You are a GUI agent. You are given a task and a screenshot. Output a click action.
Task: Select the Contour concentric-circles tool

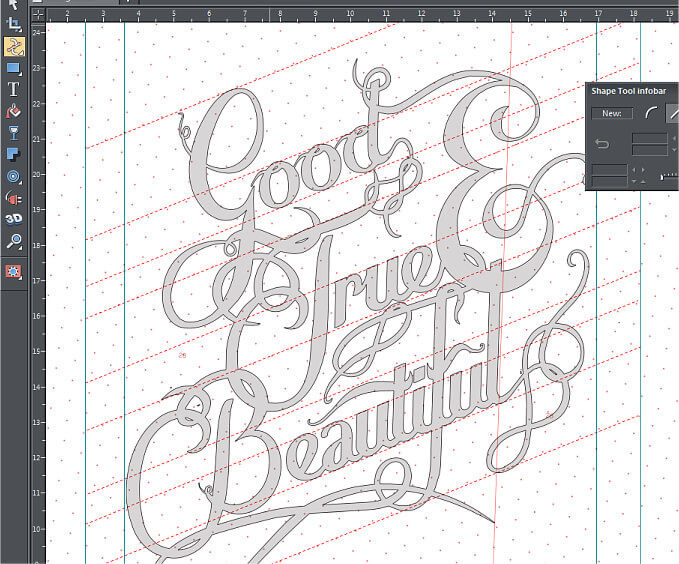coord(14,176)
